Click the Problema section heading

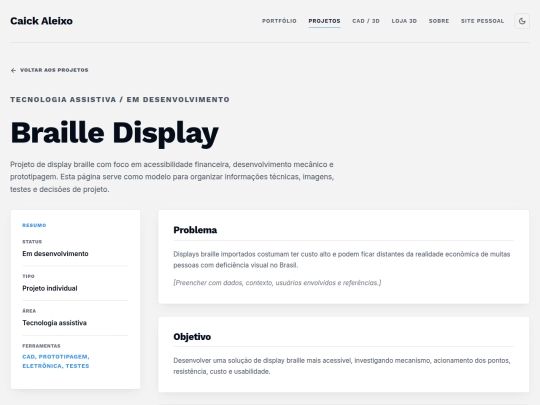[x=195, y=230]
